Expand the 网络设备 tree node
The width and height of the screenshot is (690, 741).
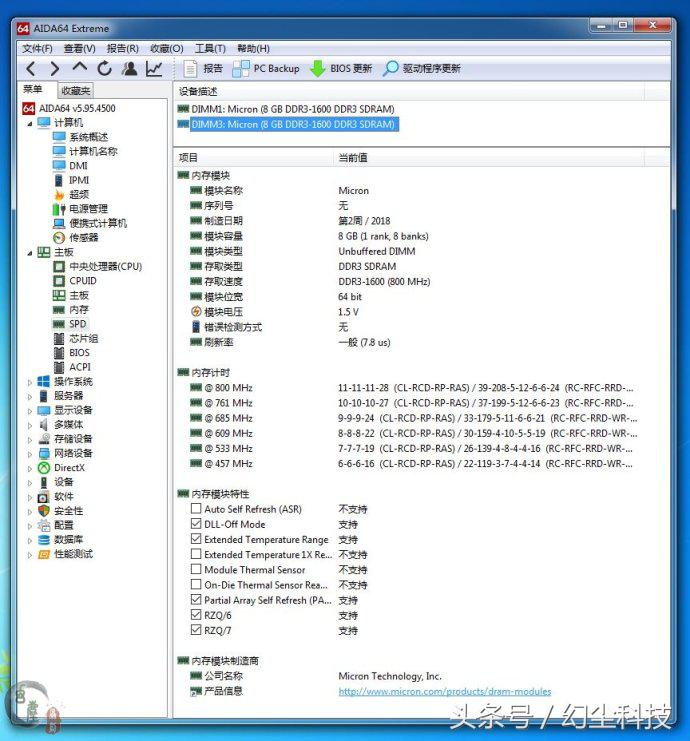coord(30,454)
